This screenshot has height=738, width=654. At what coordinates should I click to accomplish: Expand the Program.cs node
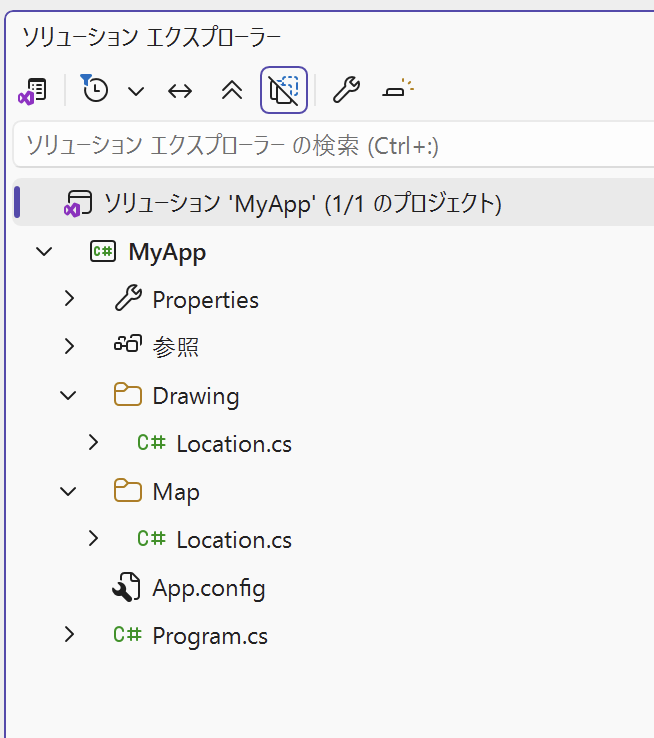[70, 634]
